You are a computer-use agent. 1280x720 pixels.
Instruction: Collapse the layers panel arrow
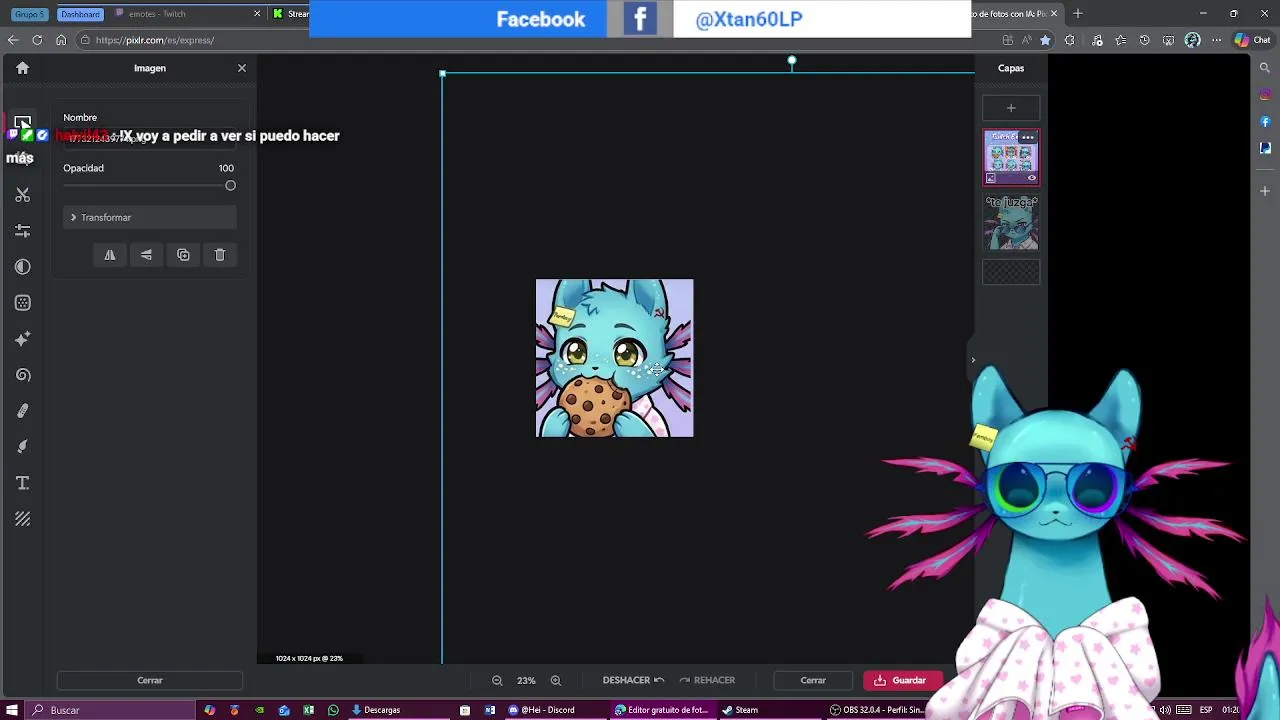point(973,360)
